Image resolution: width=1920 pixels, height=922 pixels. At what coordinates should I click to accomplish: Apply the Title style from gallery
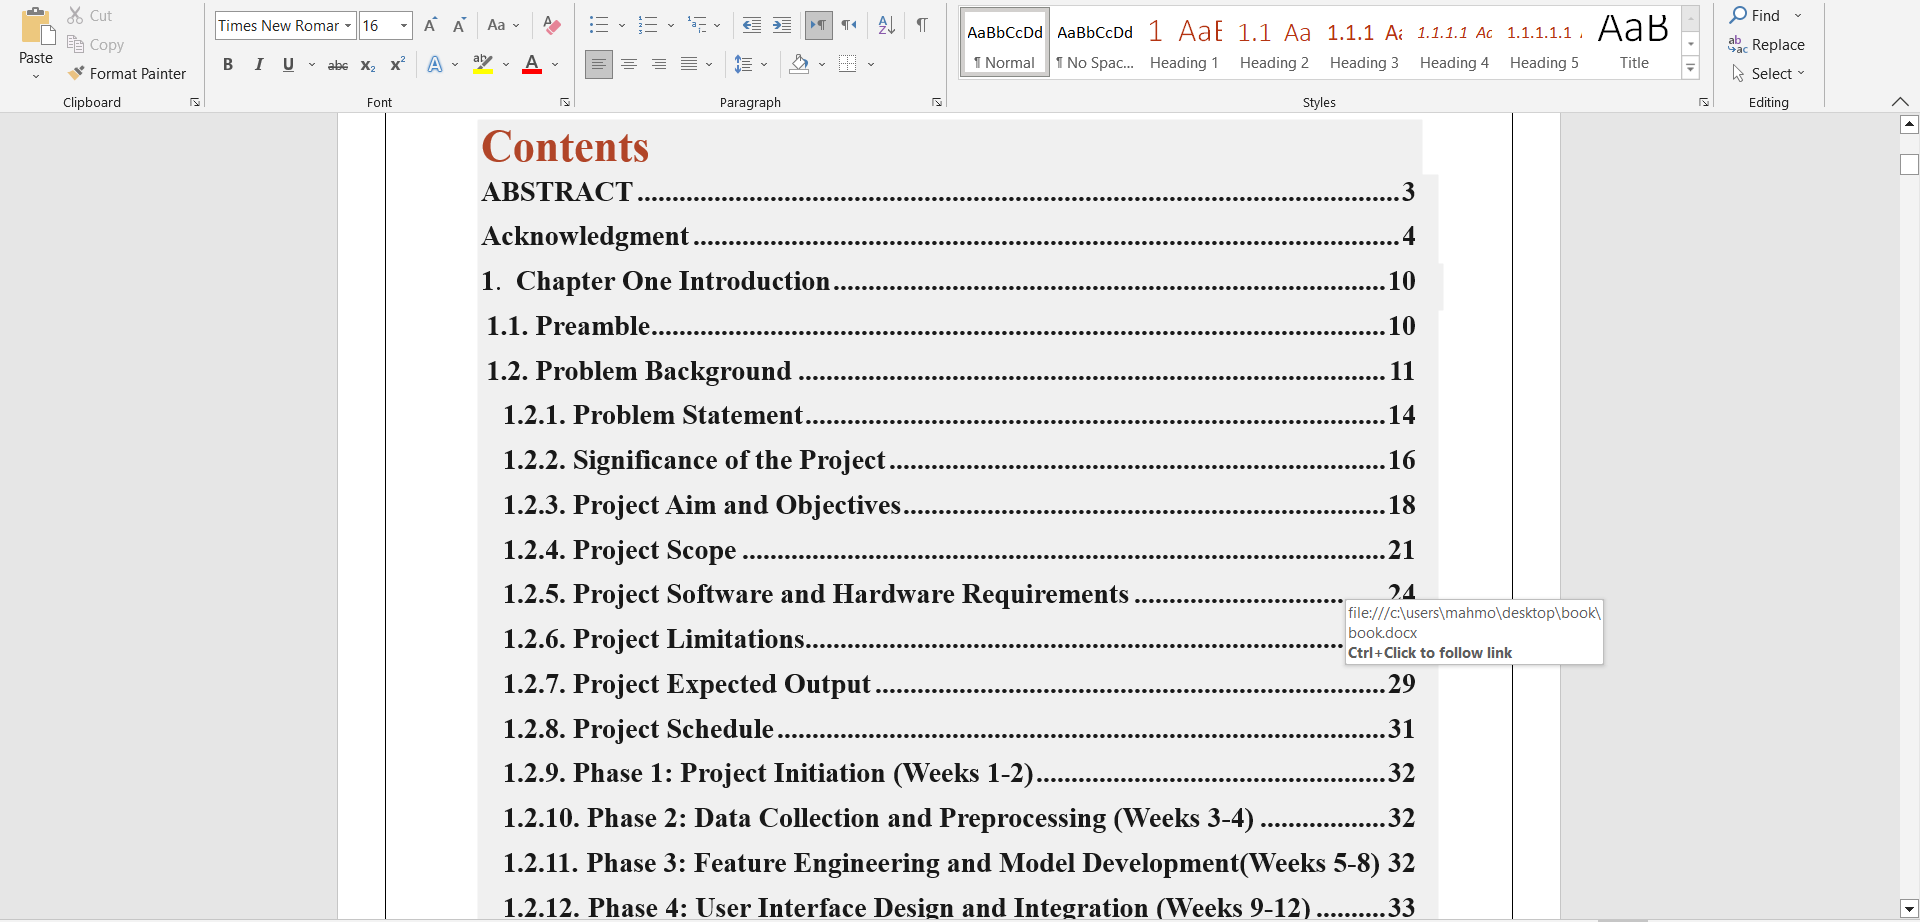pos(1634,44)
